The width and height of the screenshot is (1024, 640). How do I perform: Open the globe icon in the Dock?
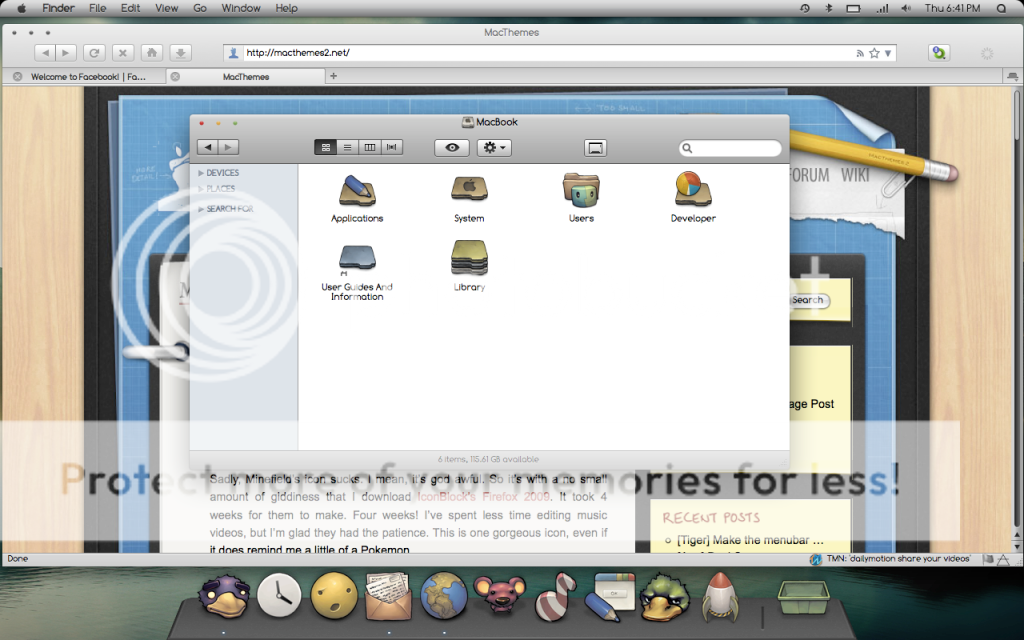click(443, 596)
